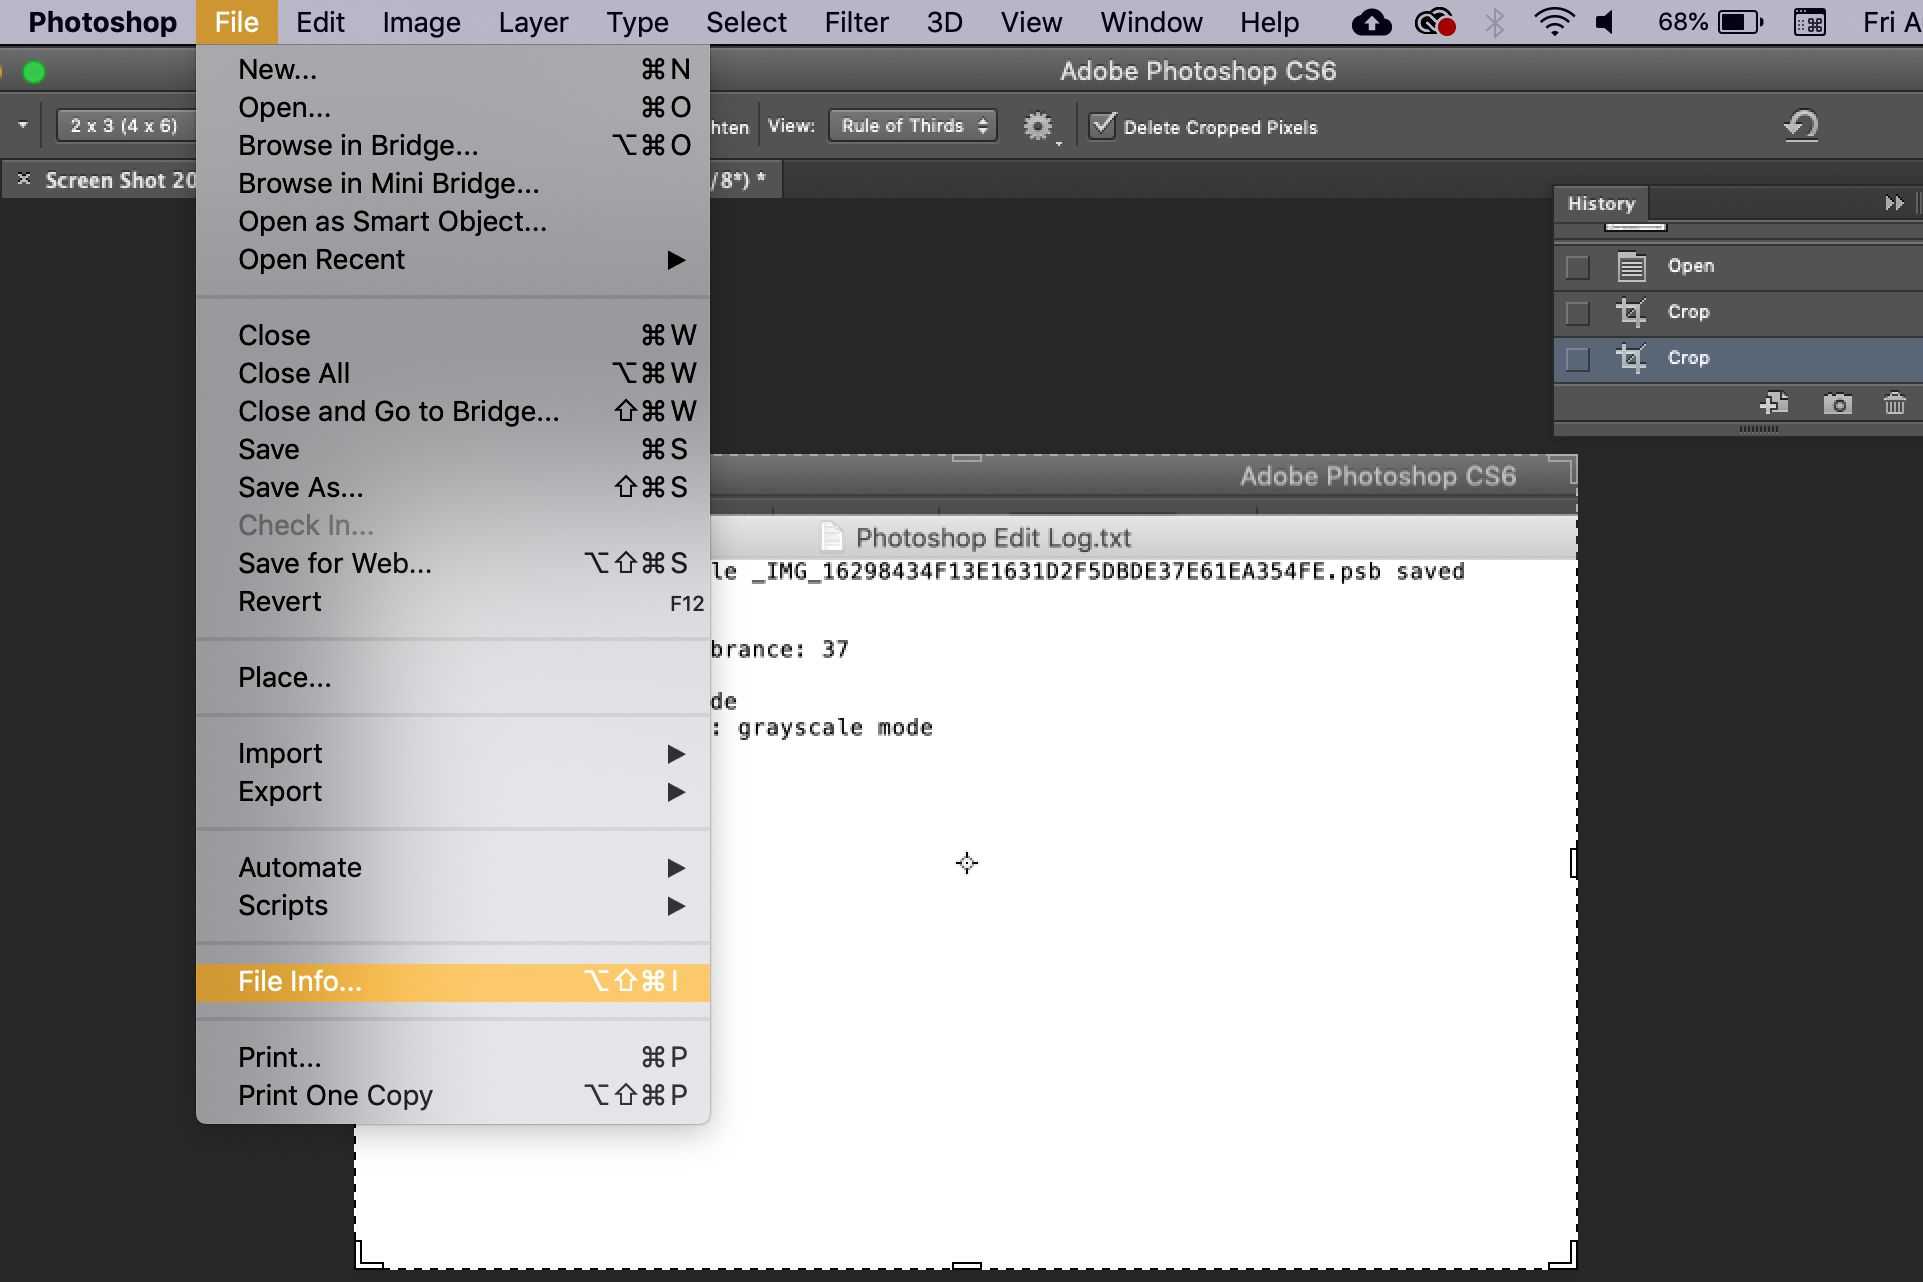
Task: Choose Save As... menu item
Action: coord(453,487)
